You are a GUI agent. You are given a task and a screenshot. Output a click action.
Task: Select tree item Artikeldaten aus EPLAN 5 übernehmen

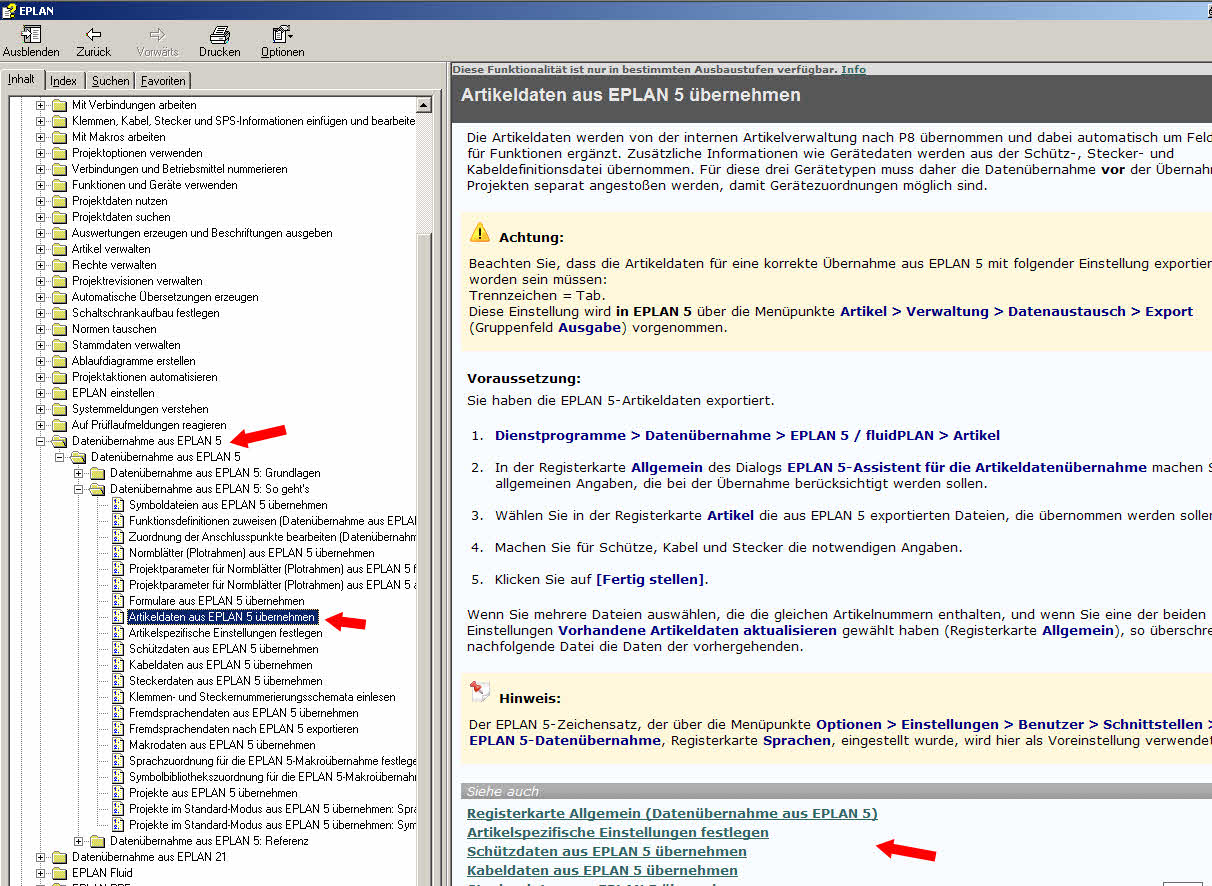pyautogui.click(x=222, y=617)
